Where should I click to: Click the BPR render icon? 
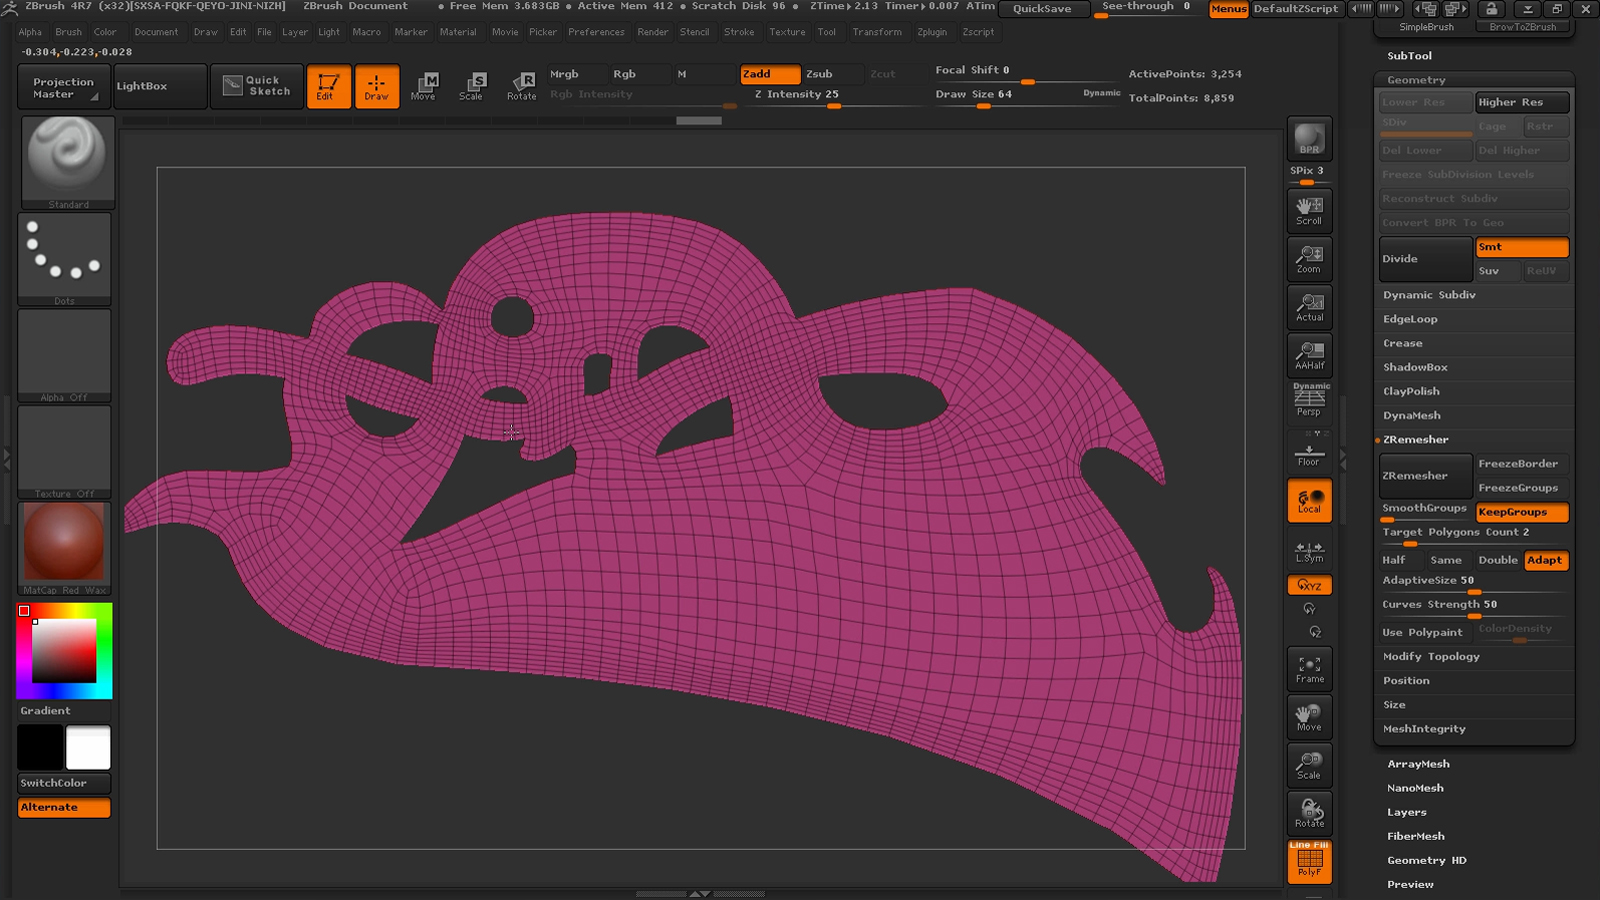[1309, 139]
